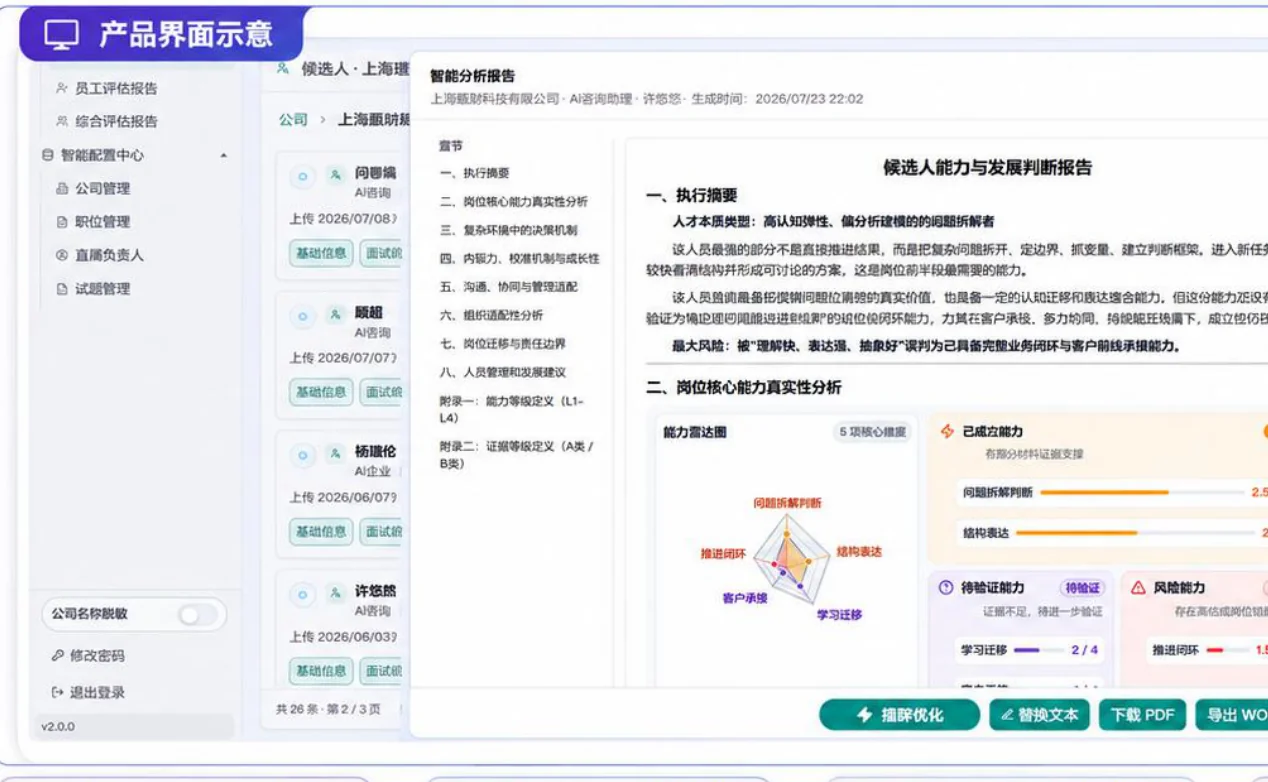1268x782 pixels.
Task: Click the purple 待验证 badge
Action: pyautogui.click(x=1082, y=588)
